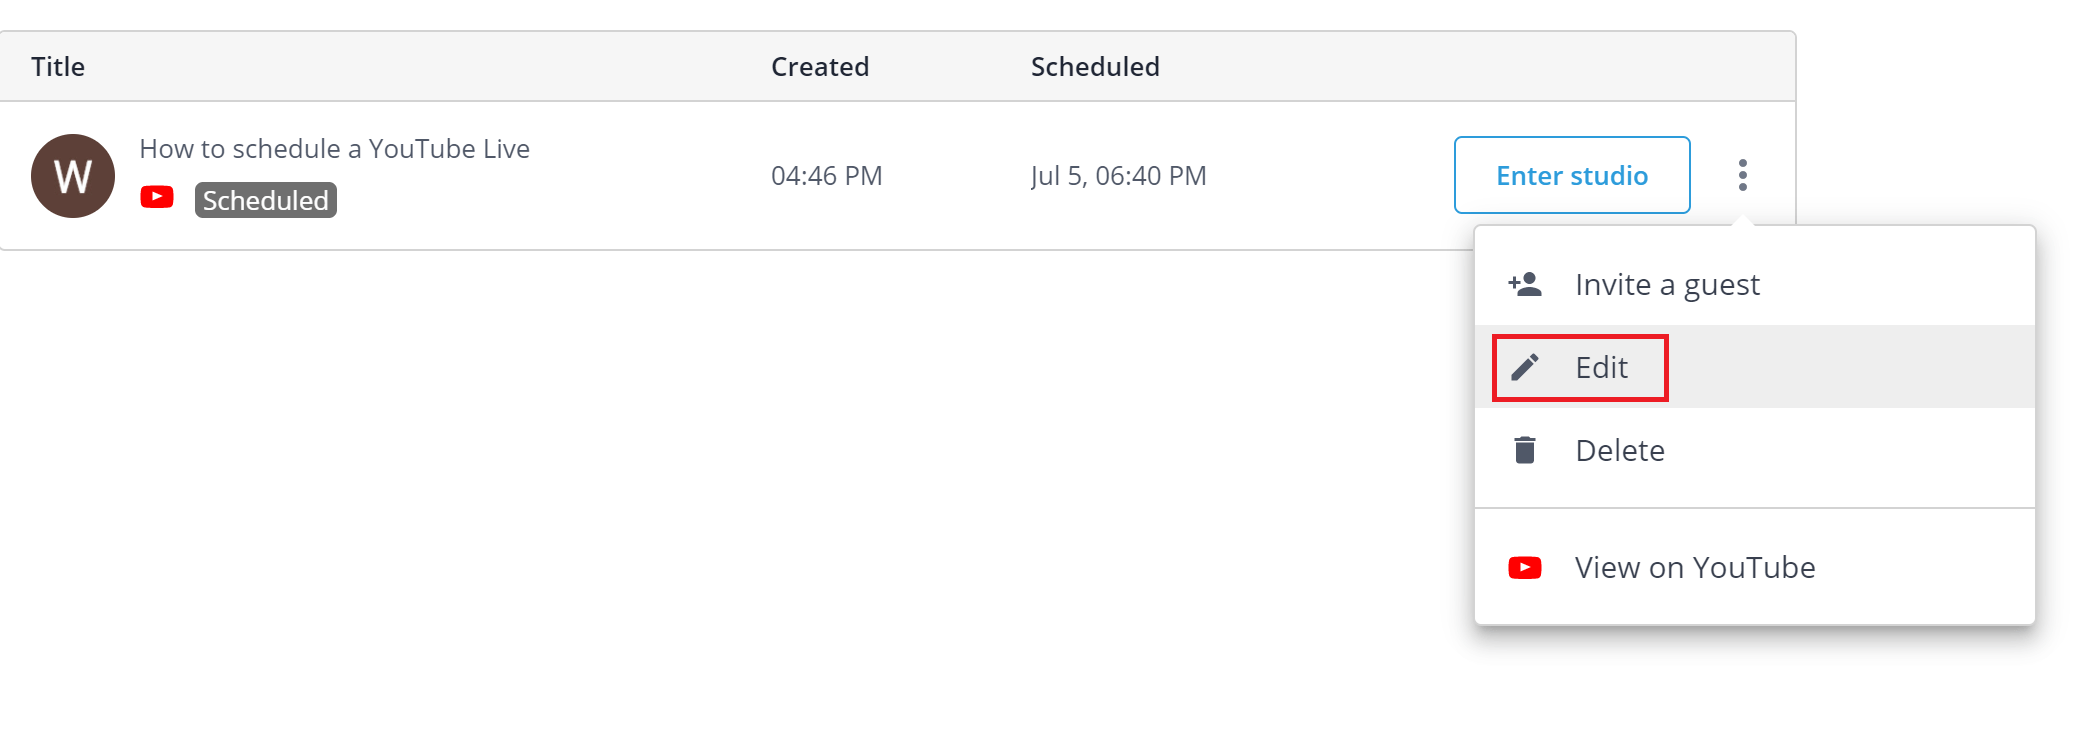
Task: Click the Title column header
Action: [x=58, y=67]
